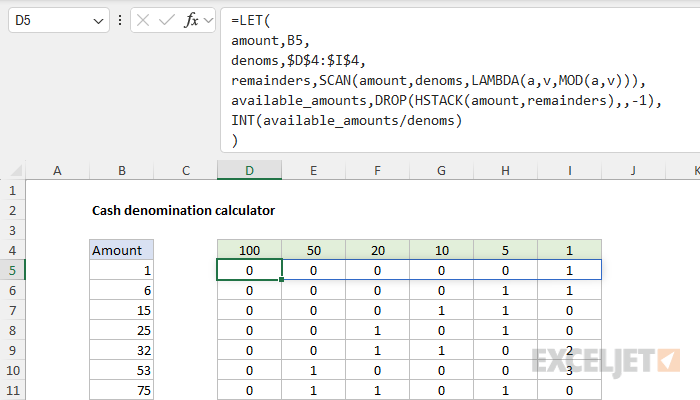This screenshot has width=700, height=400.
Task: Select column E header
Action: pos(313,171)
